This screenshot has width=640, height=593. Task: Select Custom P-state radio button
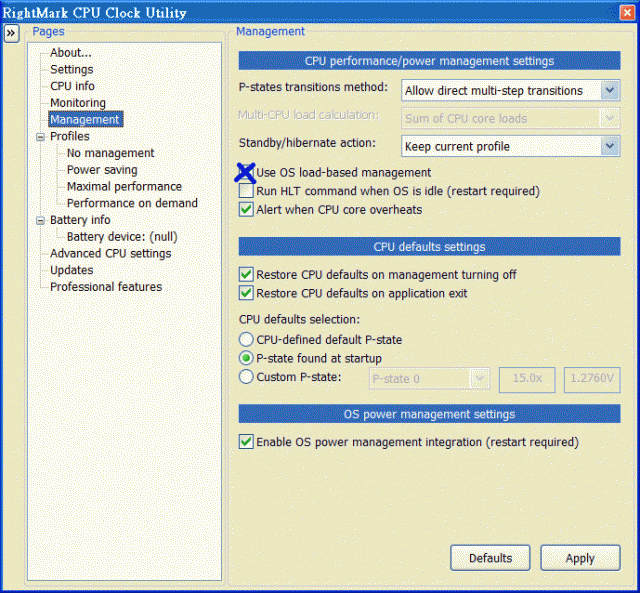click(x=246, y=377)
